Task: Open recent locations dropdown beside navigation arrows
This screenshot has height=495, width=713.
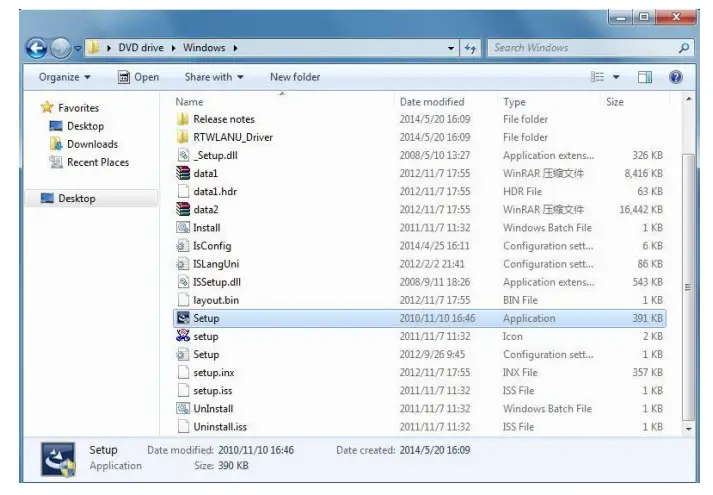Action: [78, 48]
